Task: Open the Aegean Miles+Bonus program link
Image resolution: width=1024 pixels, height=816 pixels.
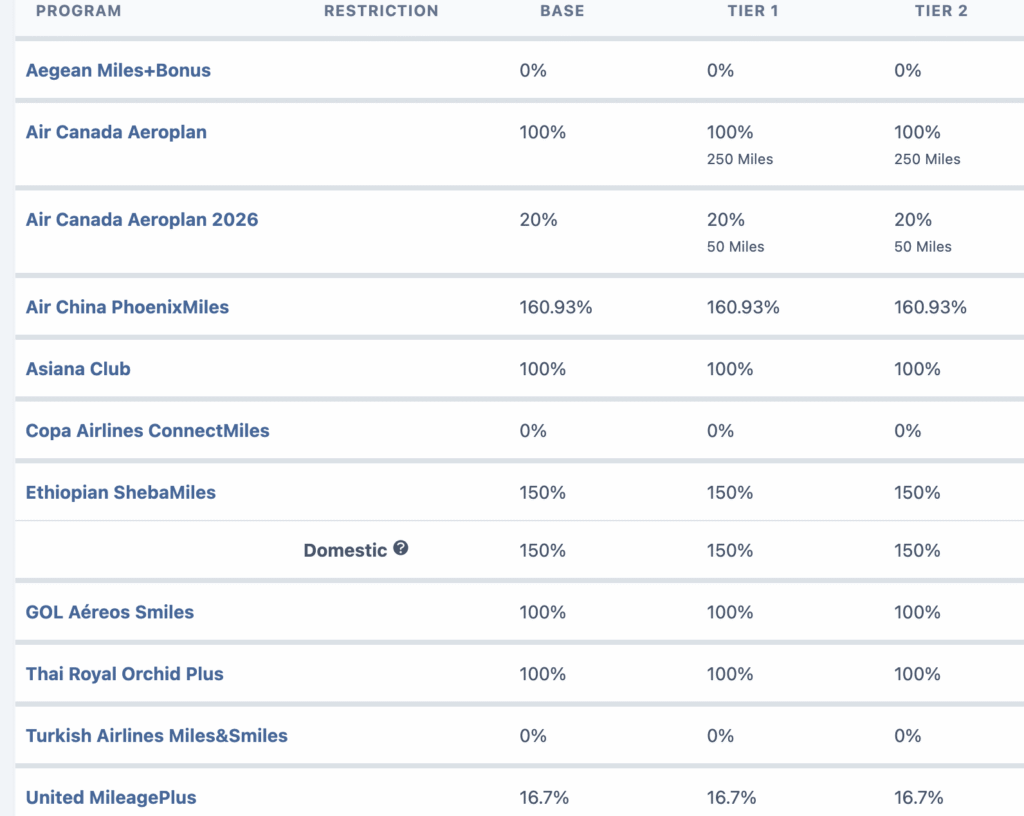Action: pyautogui.click(x=118, y=71)
